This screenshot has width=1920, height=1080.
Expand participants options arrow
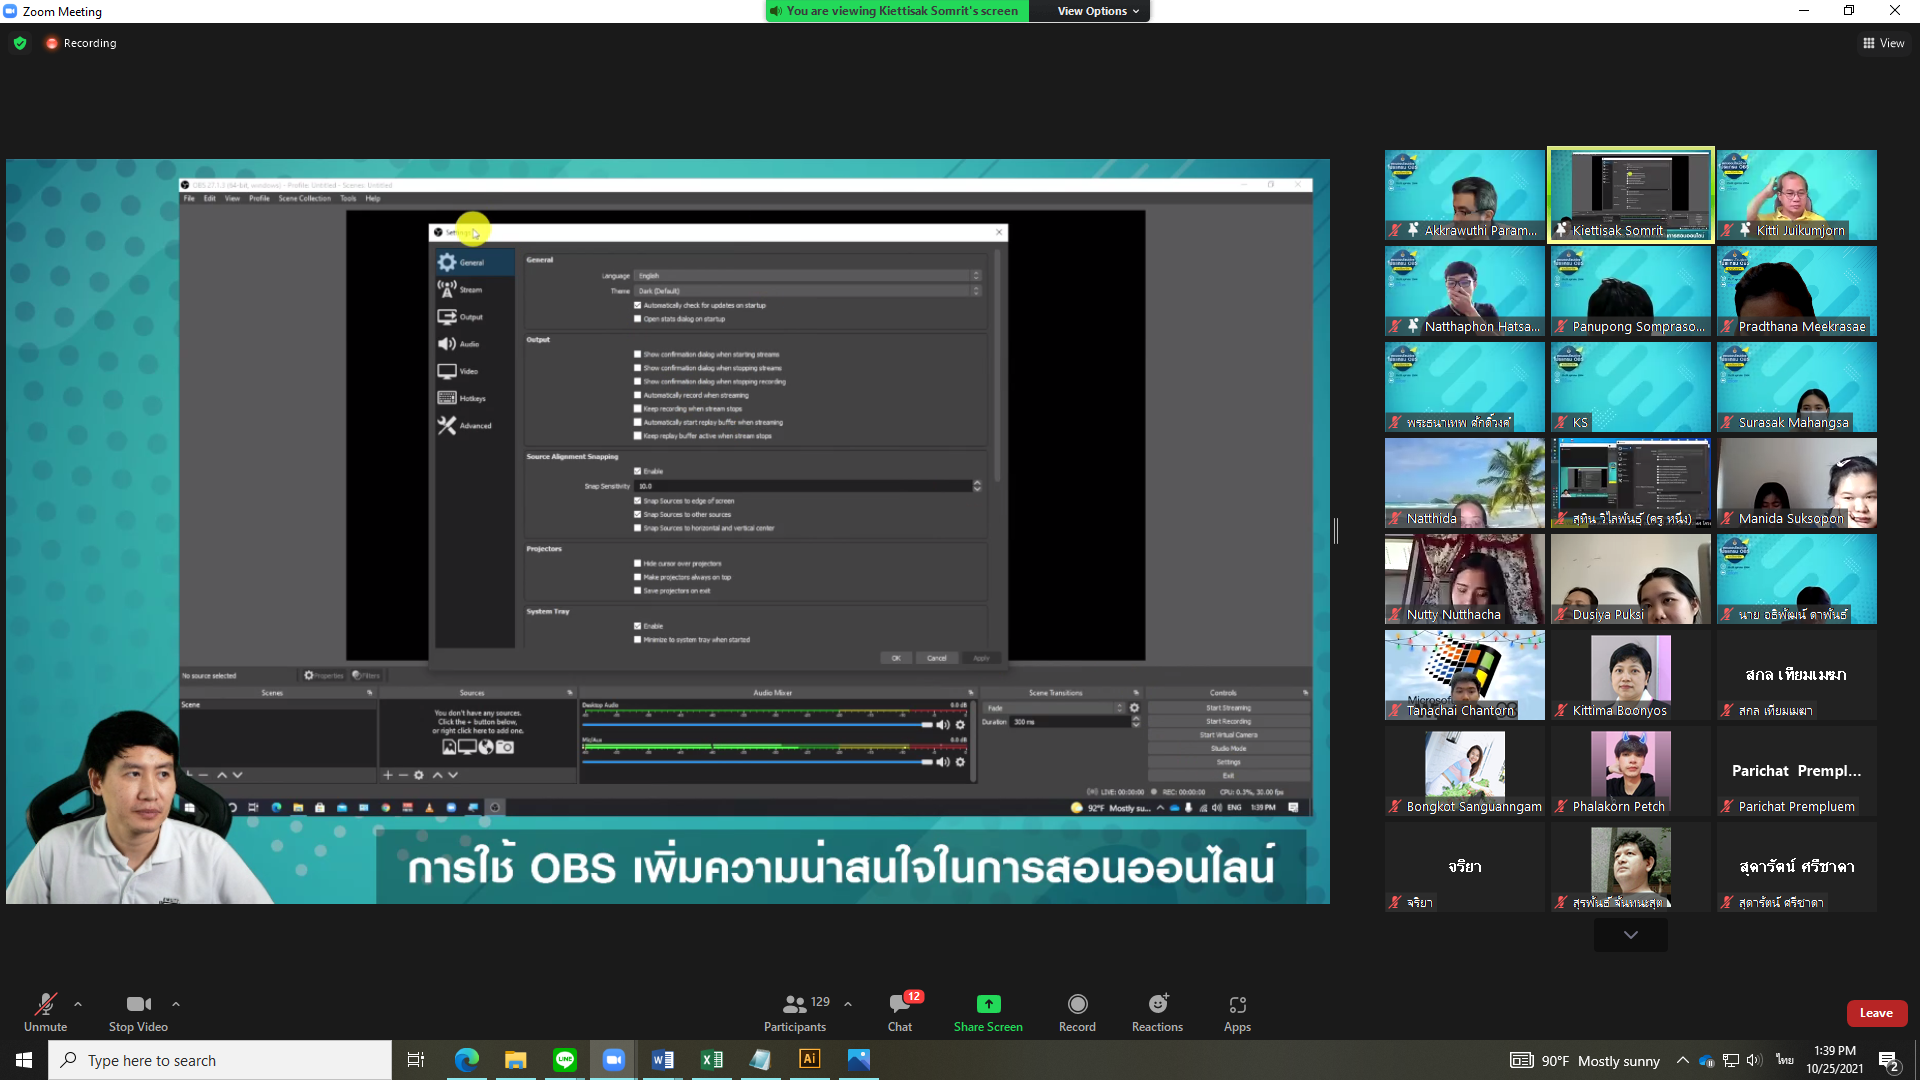point(848,1004)
